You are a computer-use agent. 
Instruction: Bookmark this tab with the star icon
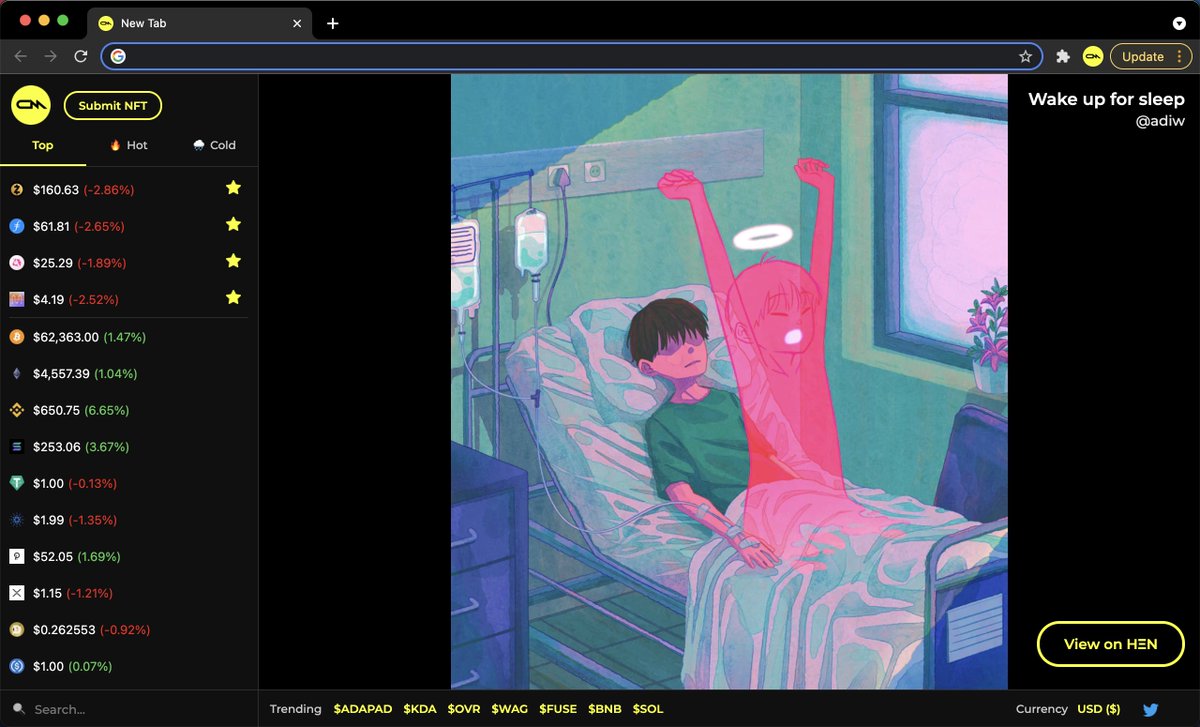(x=1025, y=57)
